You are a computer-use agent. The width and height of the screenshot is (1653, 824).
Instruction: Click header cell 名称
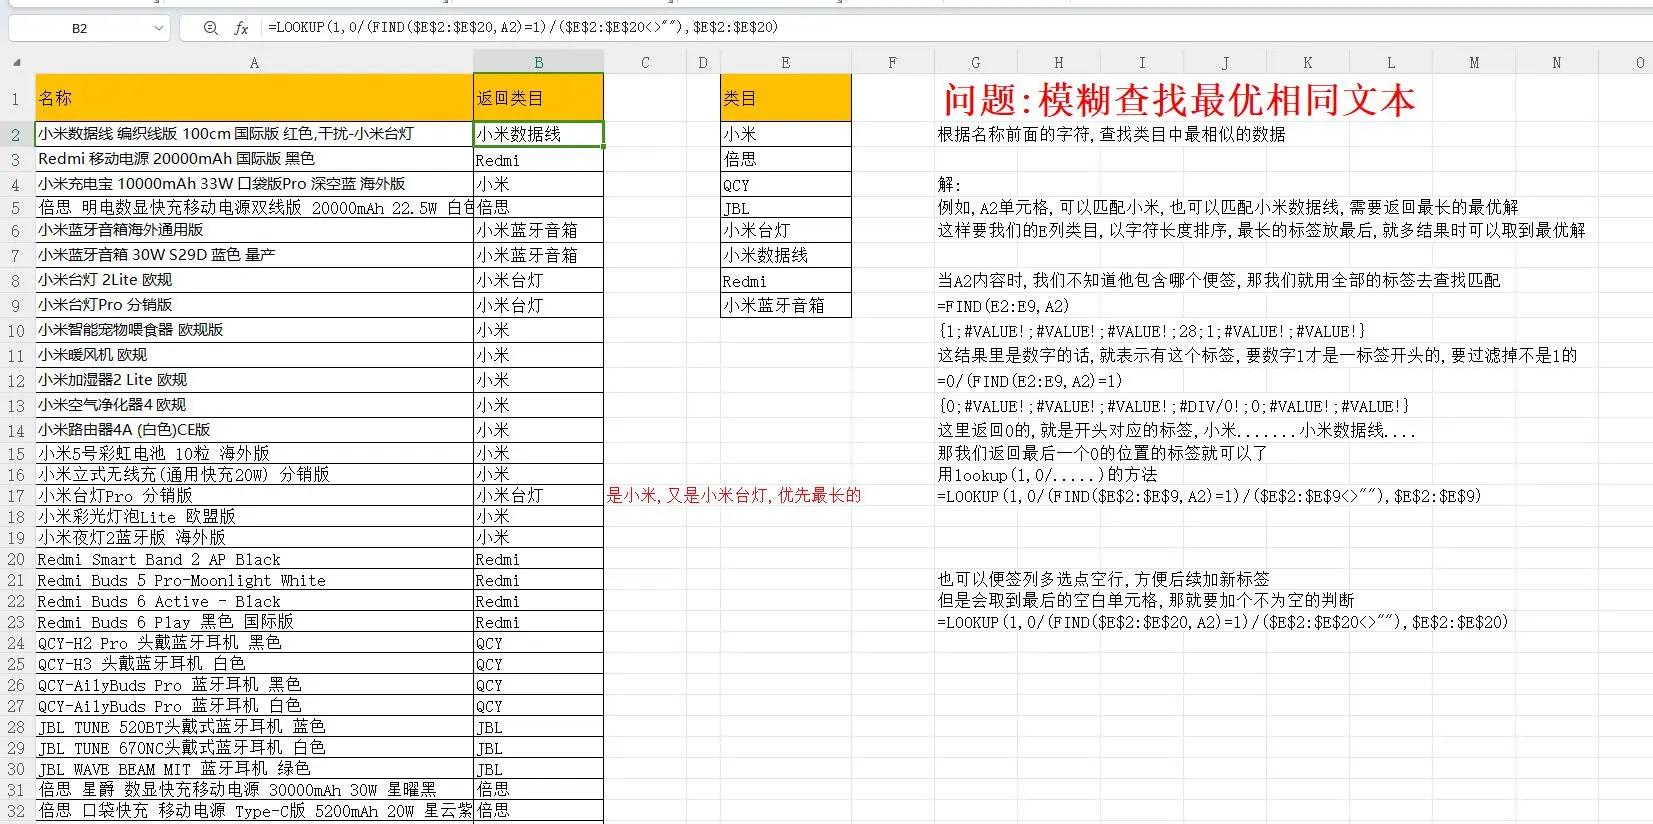254,98
